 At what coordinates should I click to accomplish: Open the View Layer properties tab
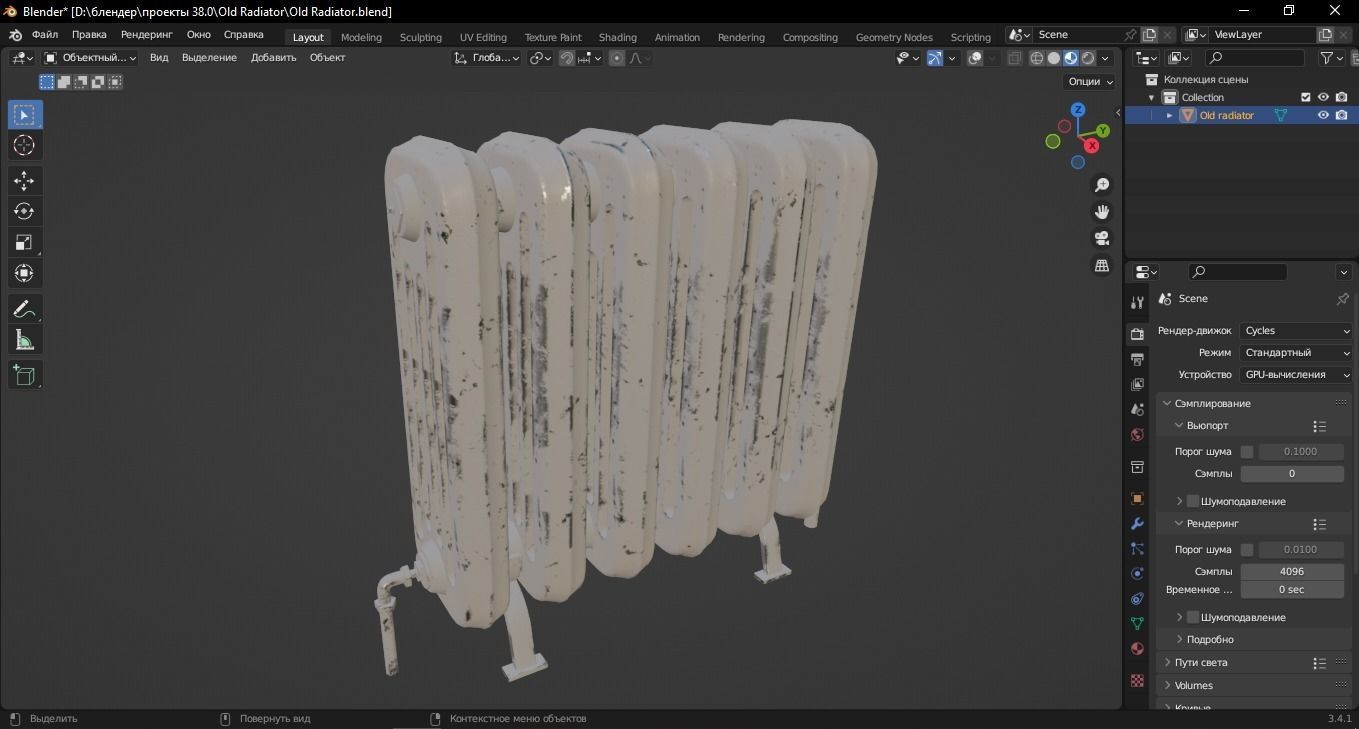pyautogui.click(x=1137, y=384)
